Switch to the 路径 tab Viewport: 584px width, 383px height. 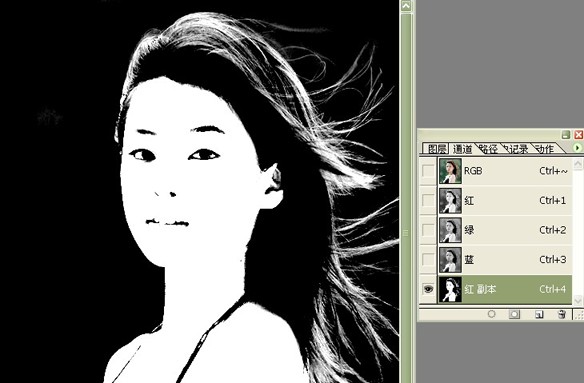(x=488, y=149)
